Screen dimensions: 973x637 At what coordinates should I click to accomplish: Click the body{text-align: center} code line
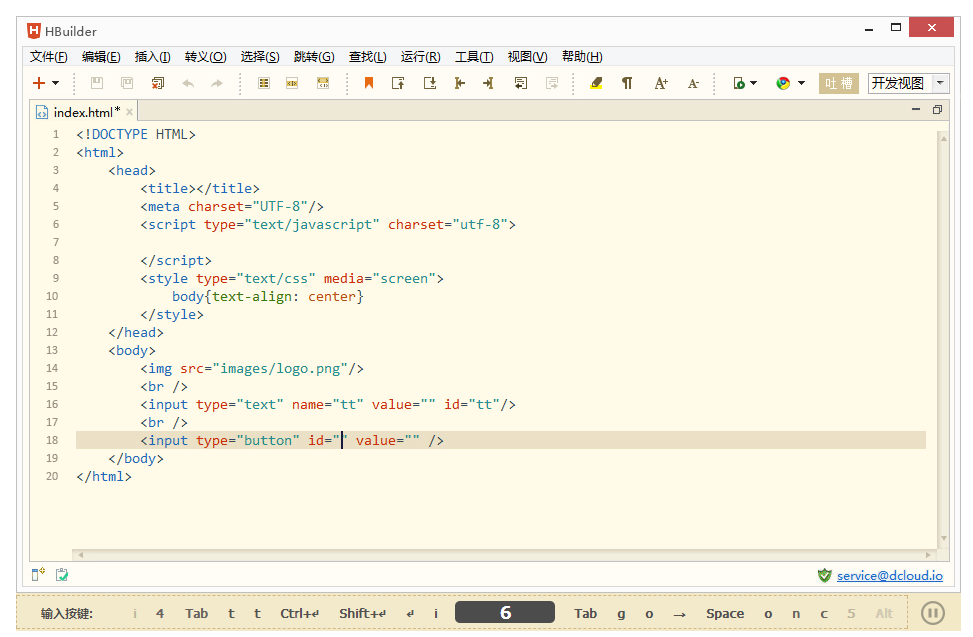267,296
